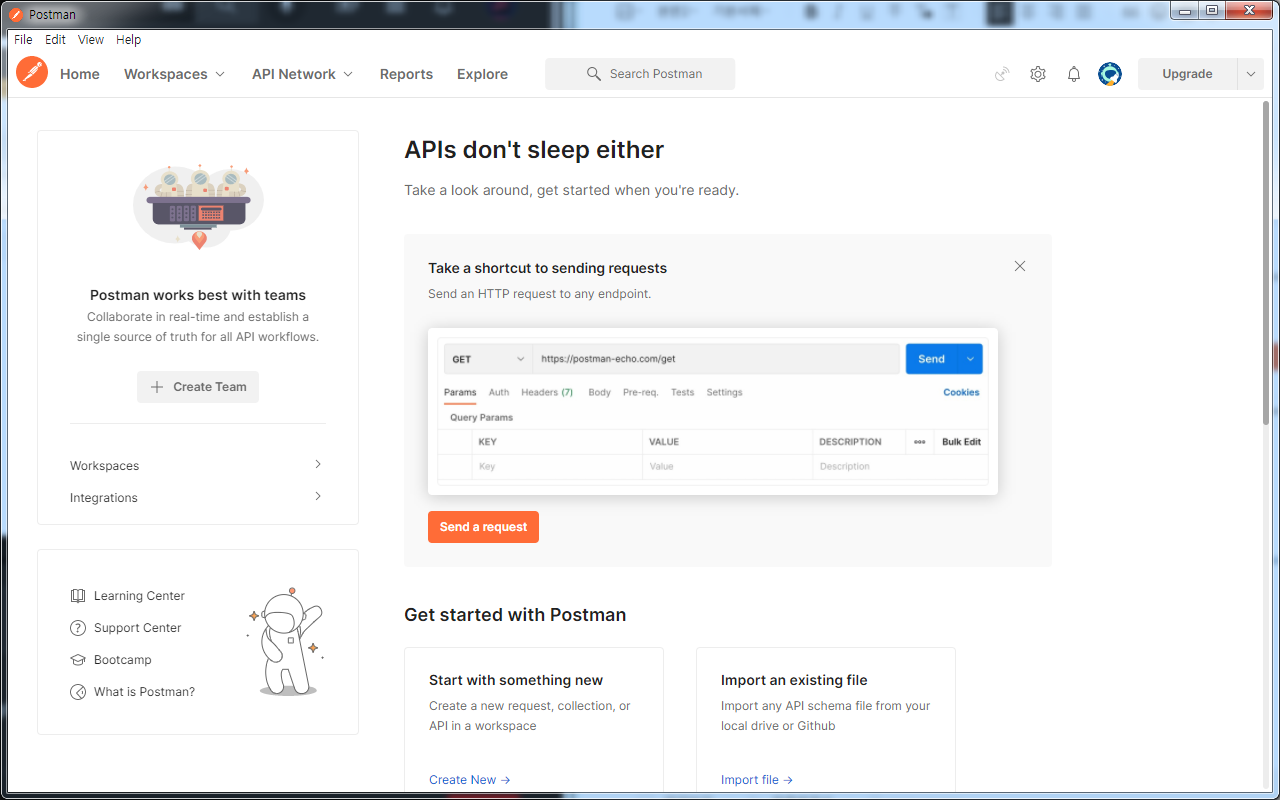The height and width of the screenshot is (800, 1280).
Task: Select Auth tab in request preview
Action: 499,393
